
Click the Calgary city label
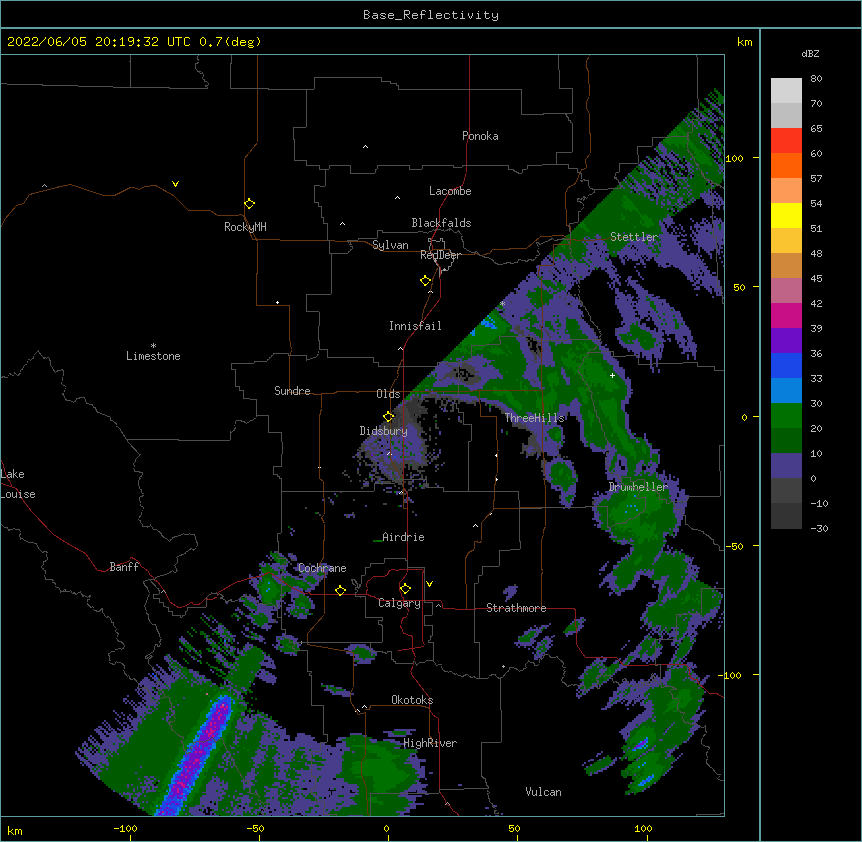(399, 603)
